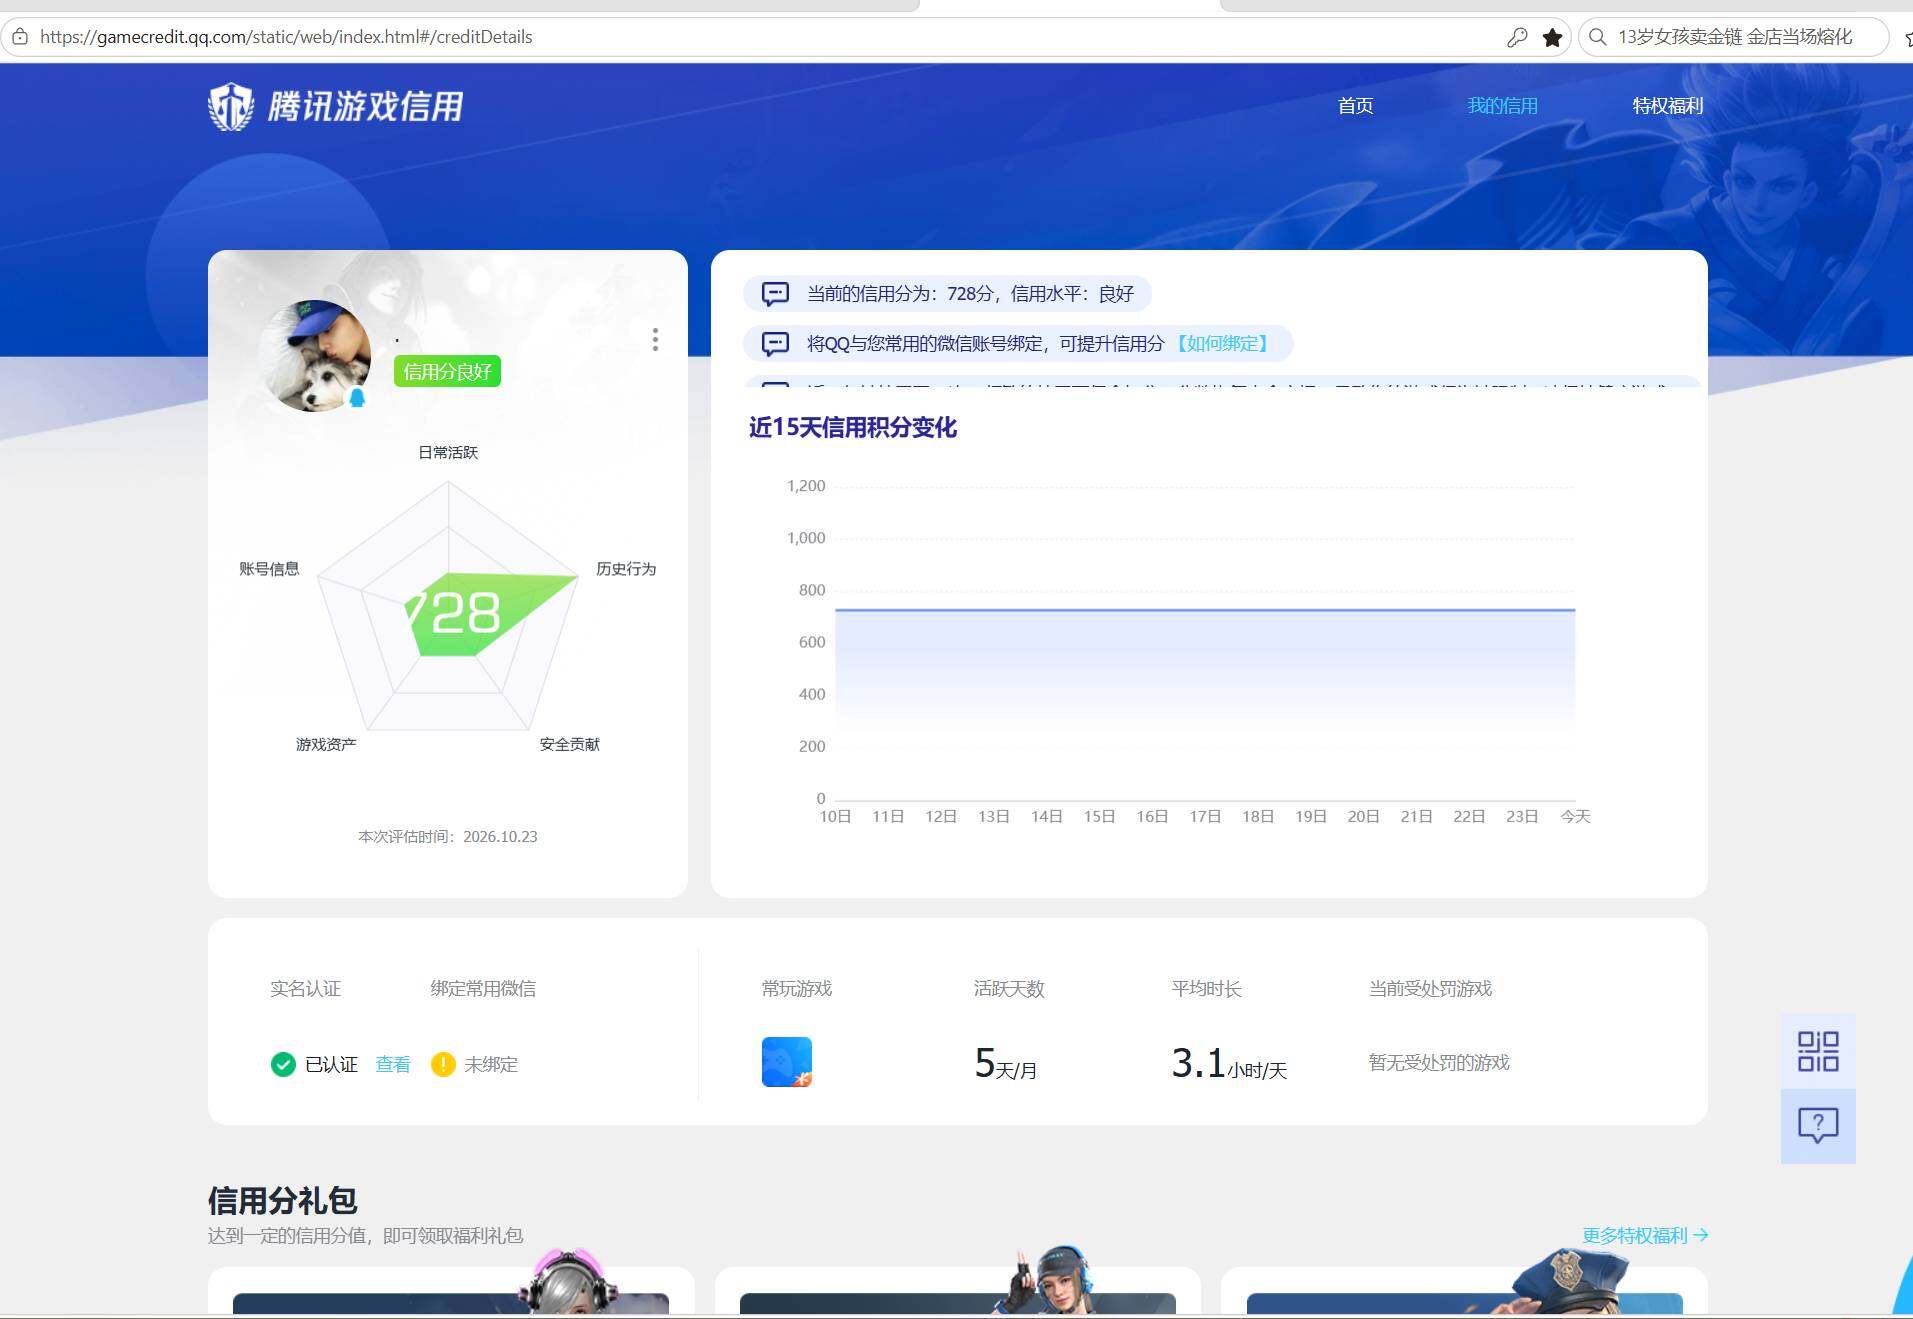Click the 更多特权福利 link
Viewport: 1913px width, 1319px height.
(x=1645, y=1235)
